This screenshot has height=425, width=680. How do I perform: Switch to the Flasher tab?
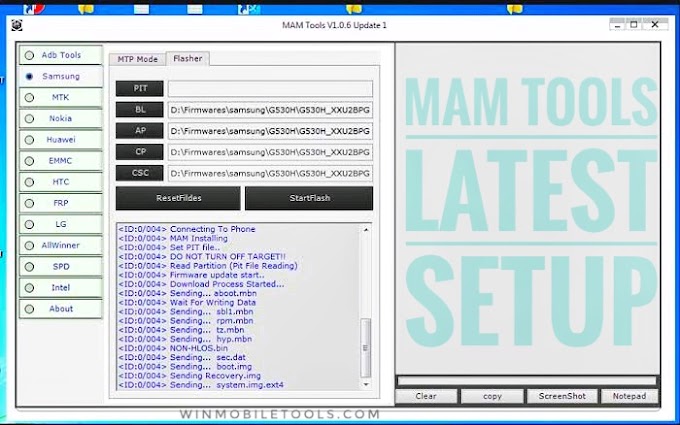188,59
